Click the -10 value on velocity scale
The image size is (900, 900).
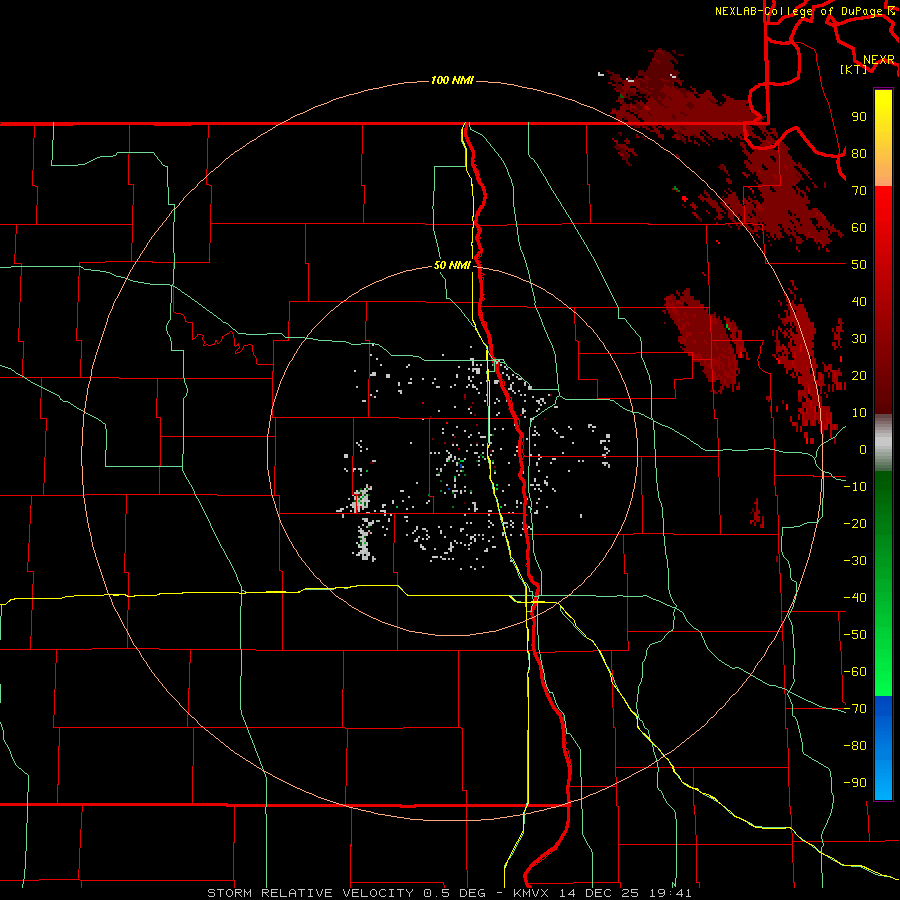coord(855,487)
